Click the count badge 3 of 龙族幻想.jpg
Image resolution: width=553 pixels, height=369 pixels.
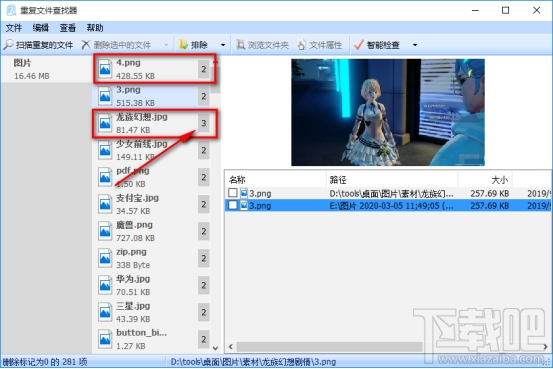click(203, 123)
